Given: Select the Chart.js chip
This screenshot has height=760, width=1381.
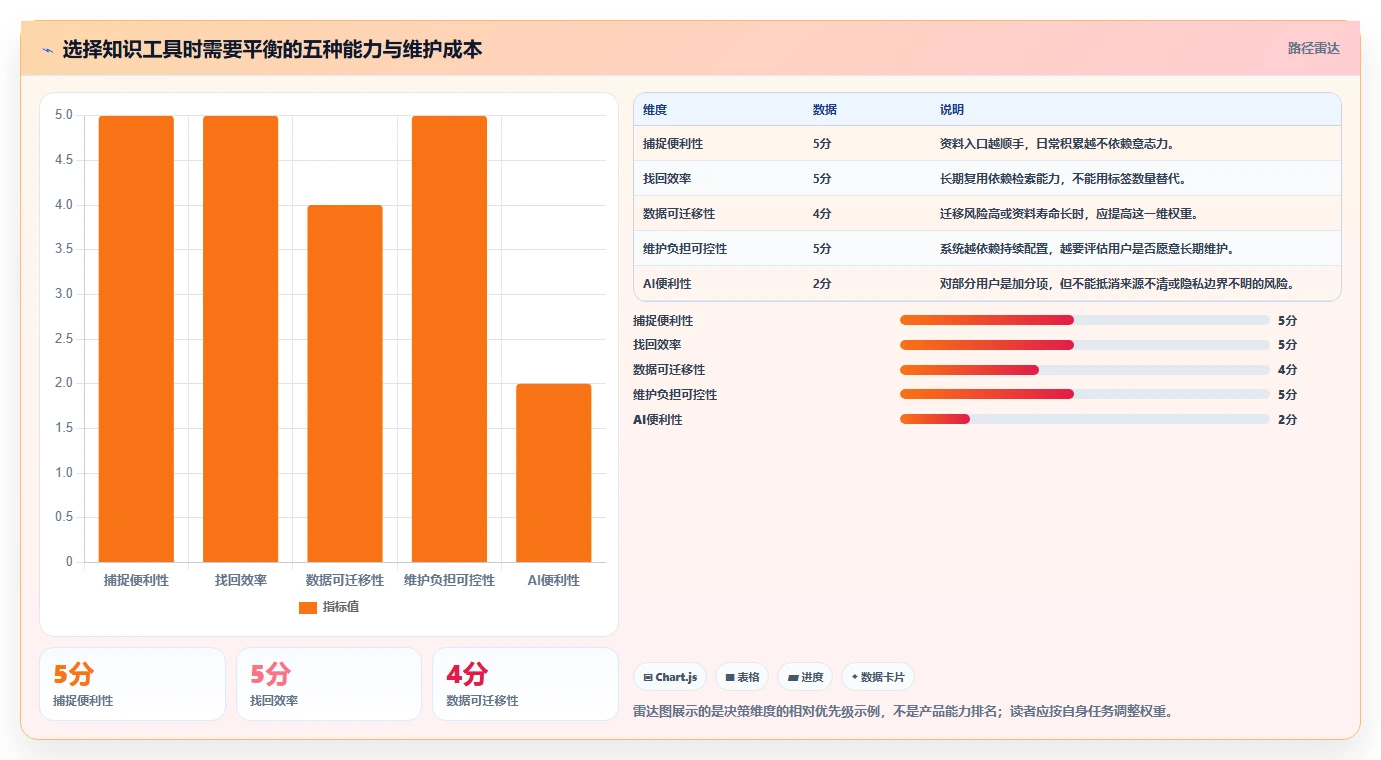Looking at the screenshot, I should click(x=670, y=677).
